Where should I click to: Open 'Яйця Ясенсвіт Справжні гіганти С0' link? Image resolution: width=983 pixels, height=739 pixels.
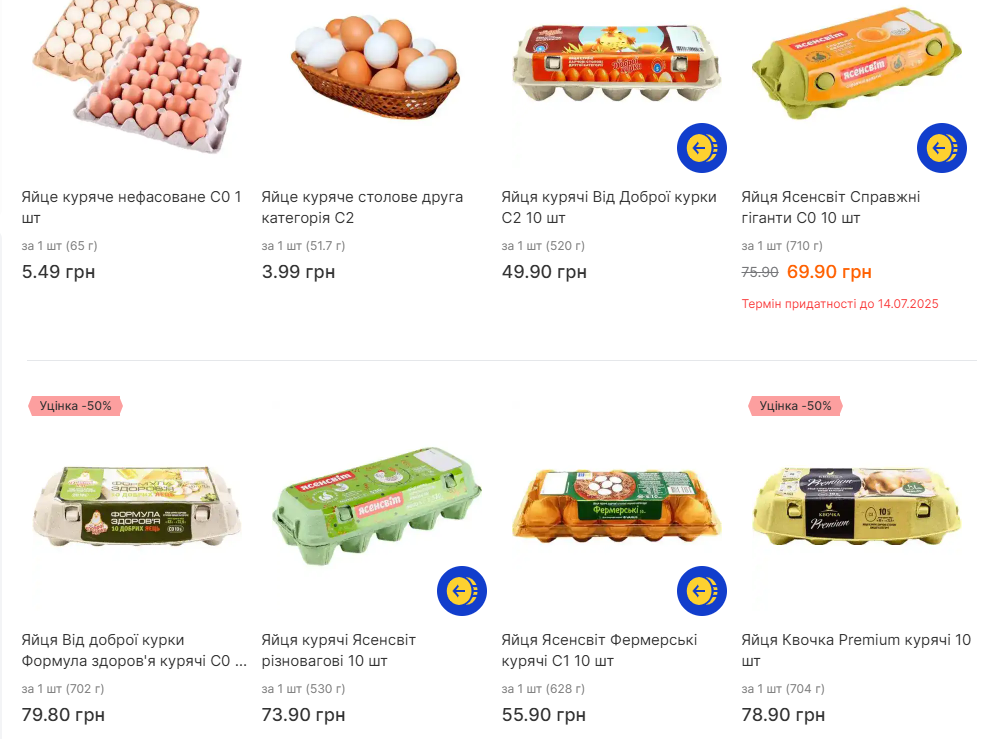[x=830, y=207]
